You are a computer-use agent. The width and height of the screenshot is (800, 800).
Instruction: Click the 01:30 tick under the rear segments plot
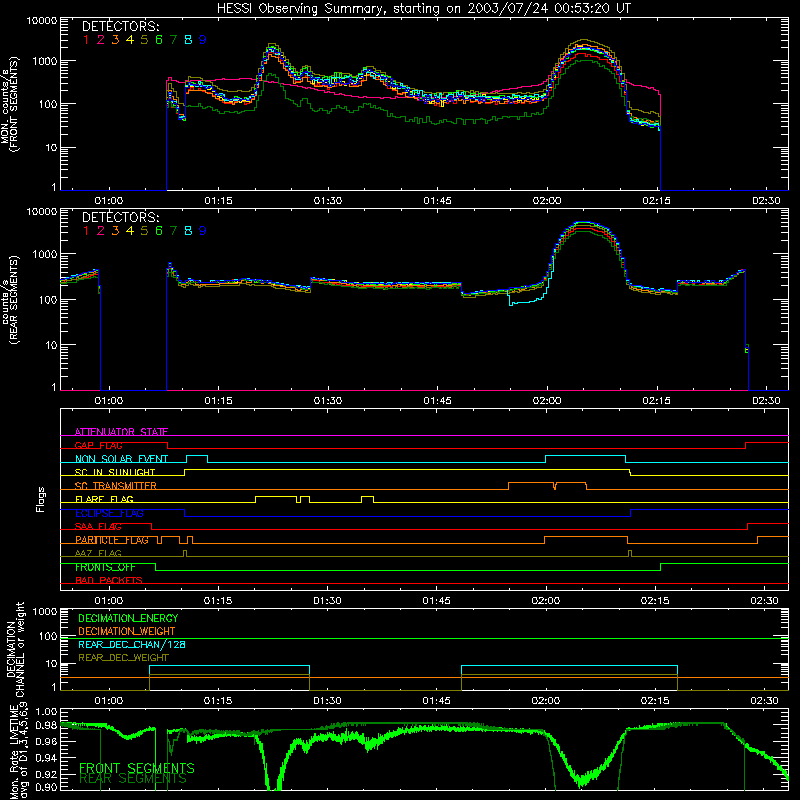point(328,401)
